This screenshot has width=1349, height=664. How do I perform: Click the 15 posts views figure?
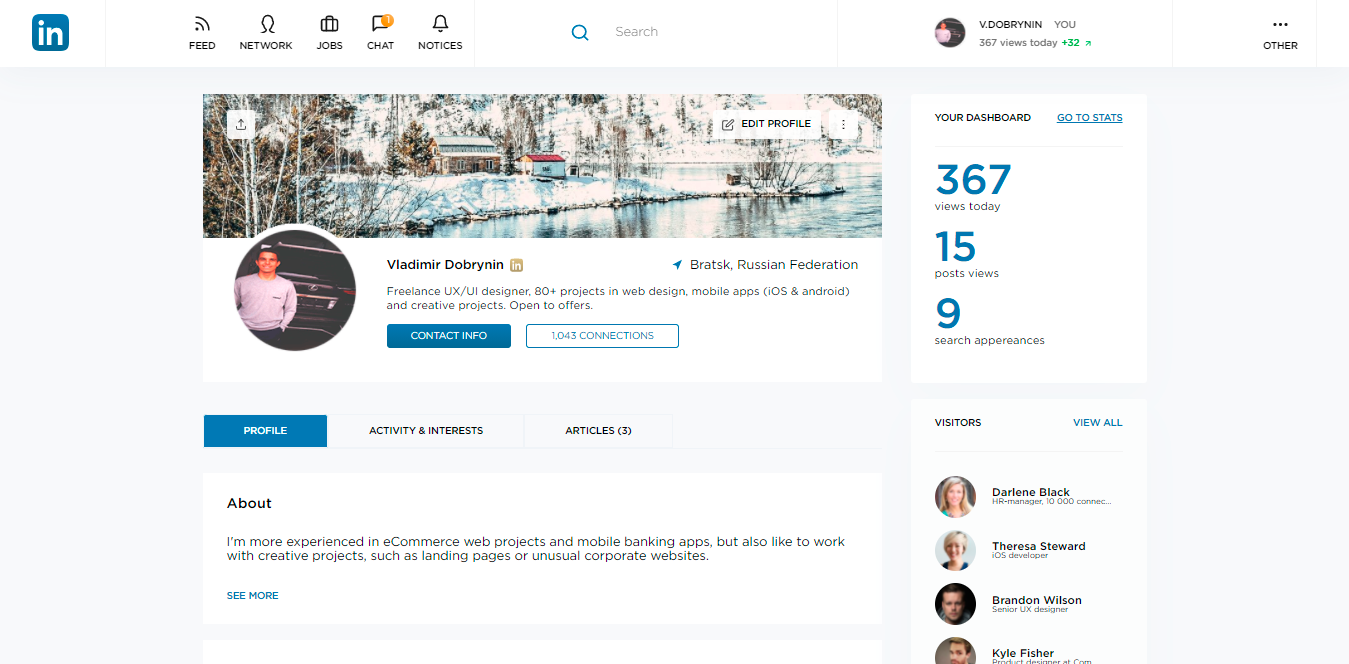pos(955,247)
